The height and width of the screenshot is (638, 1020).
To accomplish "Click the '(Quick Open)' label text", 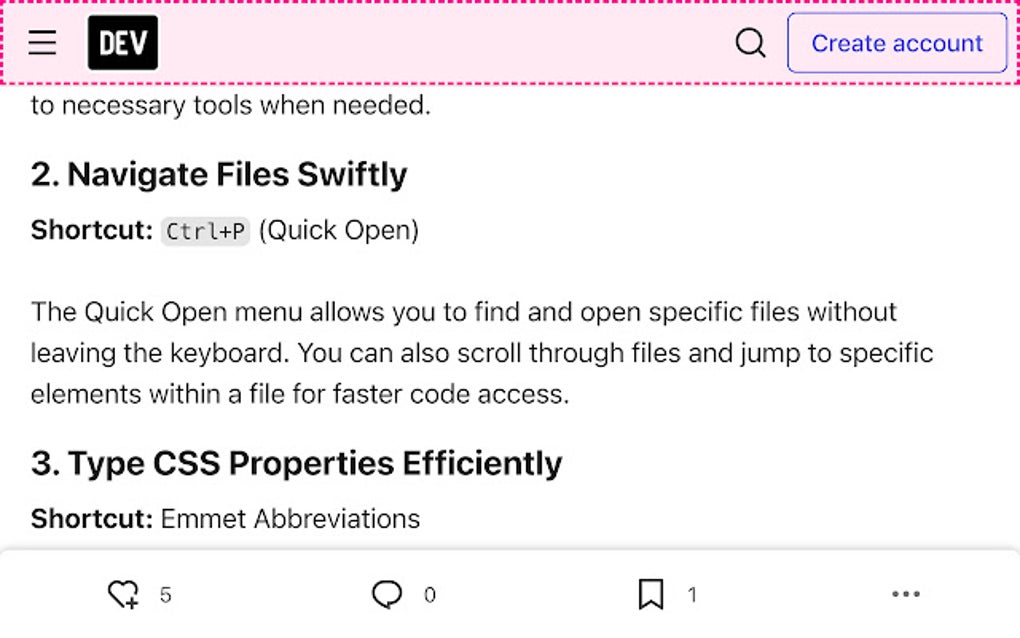I will pos(339,230).
